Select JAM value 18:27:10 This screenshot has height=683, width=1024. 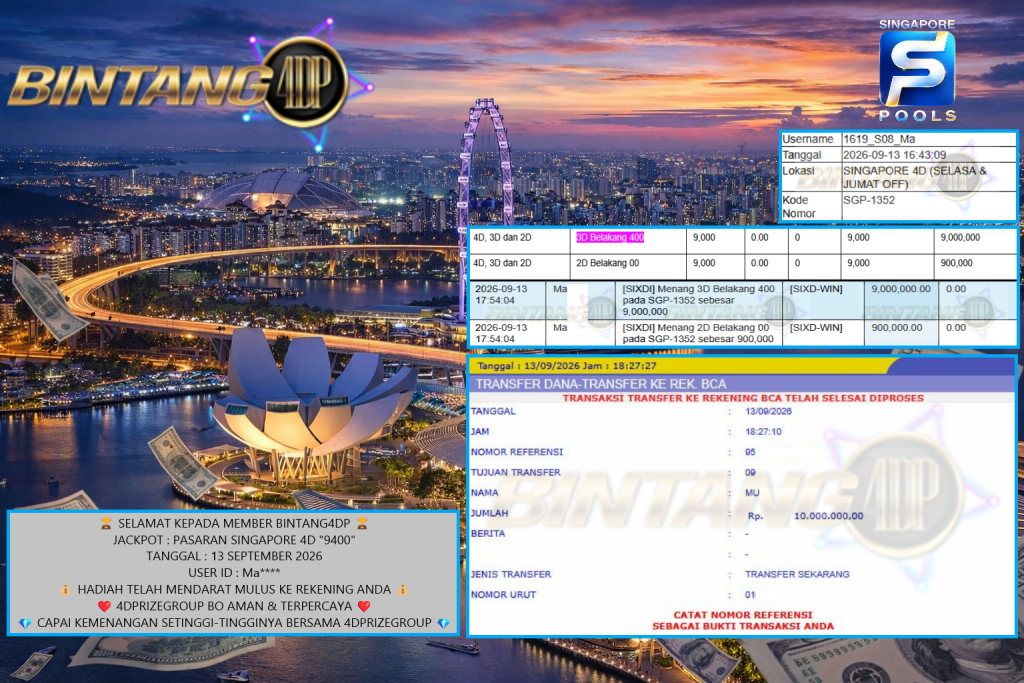coord(763,432)
